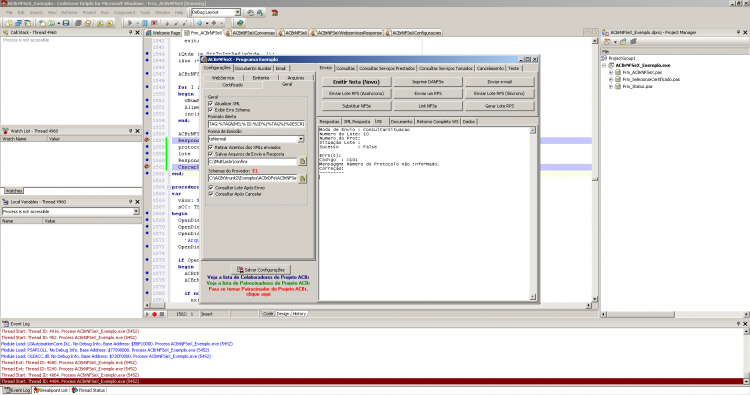Switch to the Cancelamento tab

click(x=490, y=68)
